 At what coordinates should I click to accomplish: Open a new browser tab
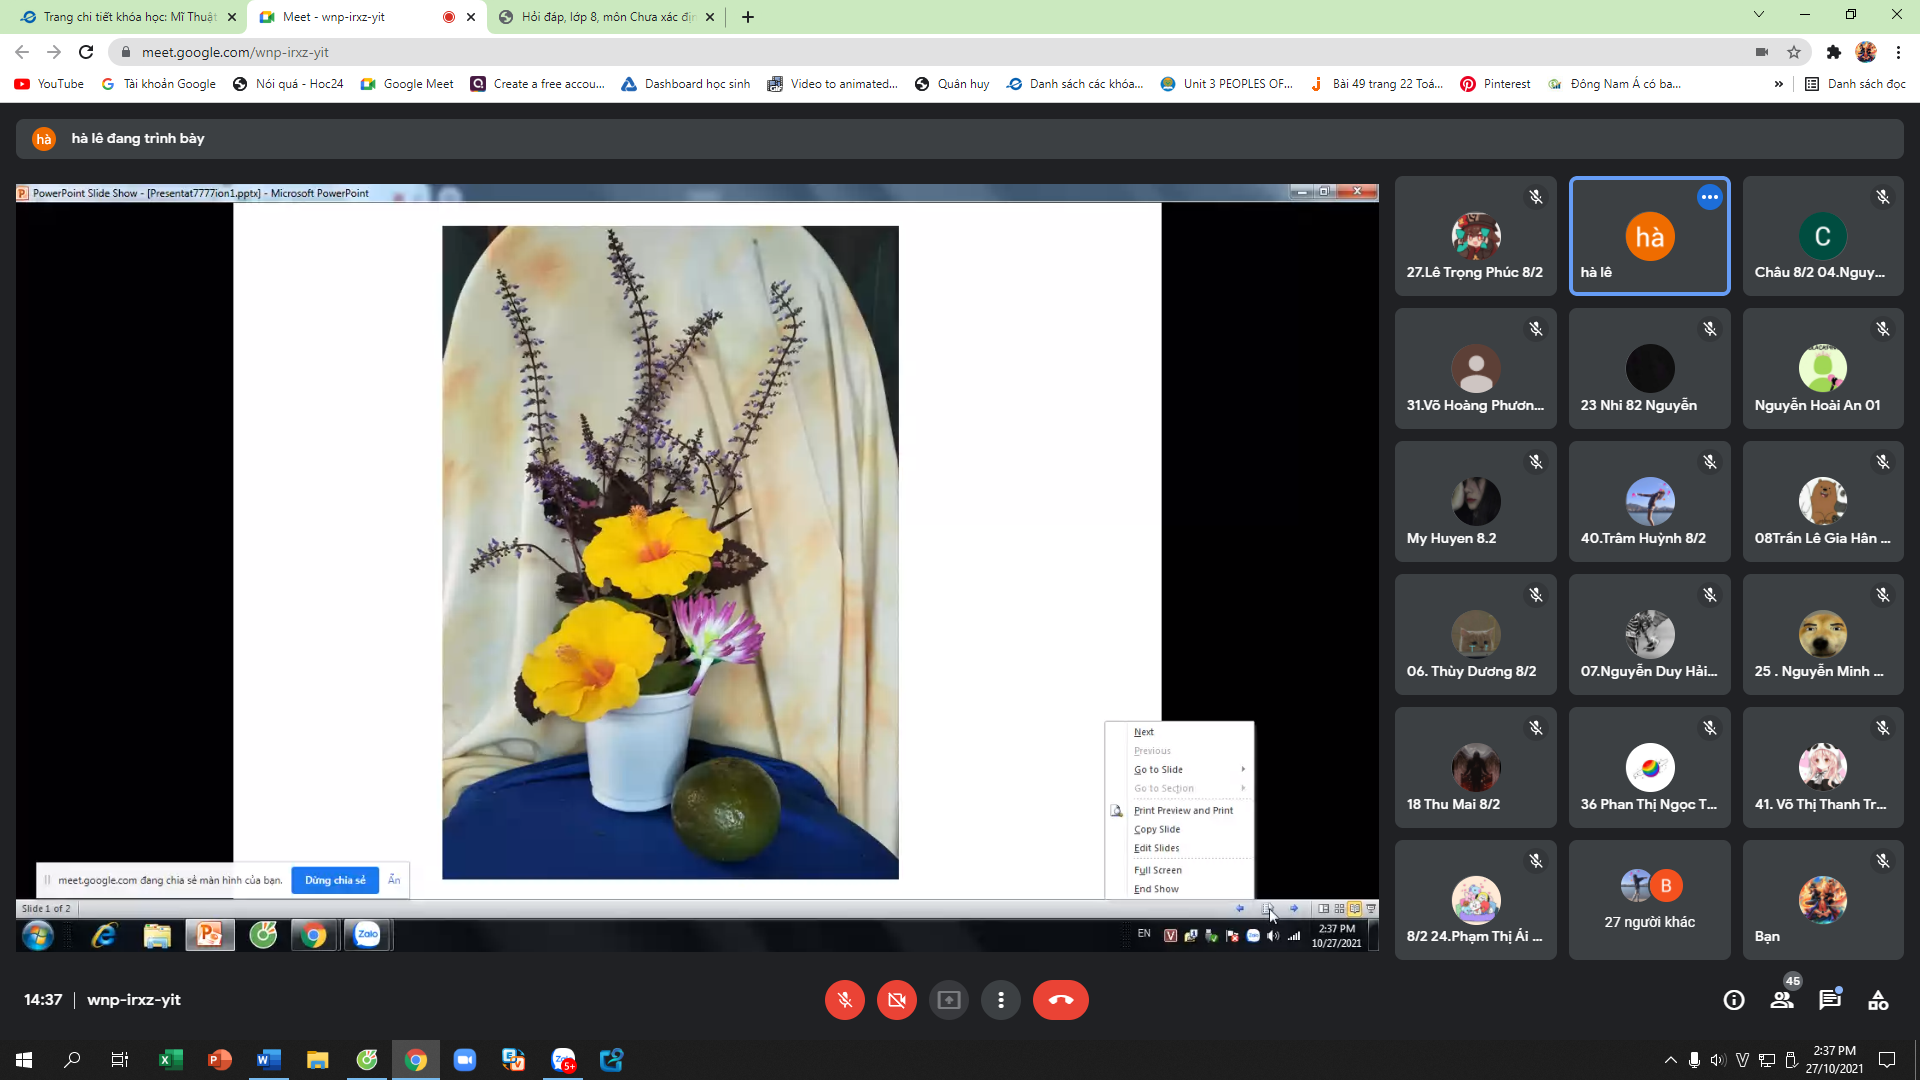click(747, 17)
